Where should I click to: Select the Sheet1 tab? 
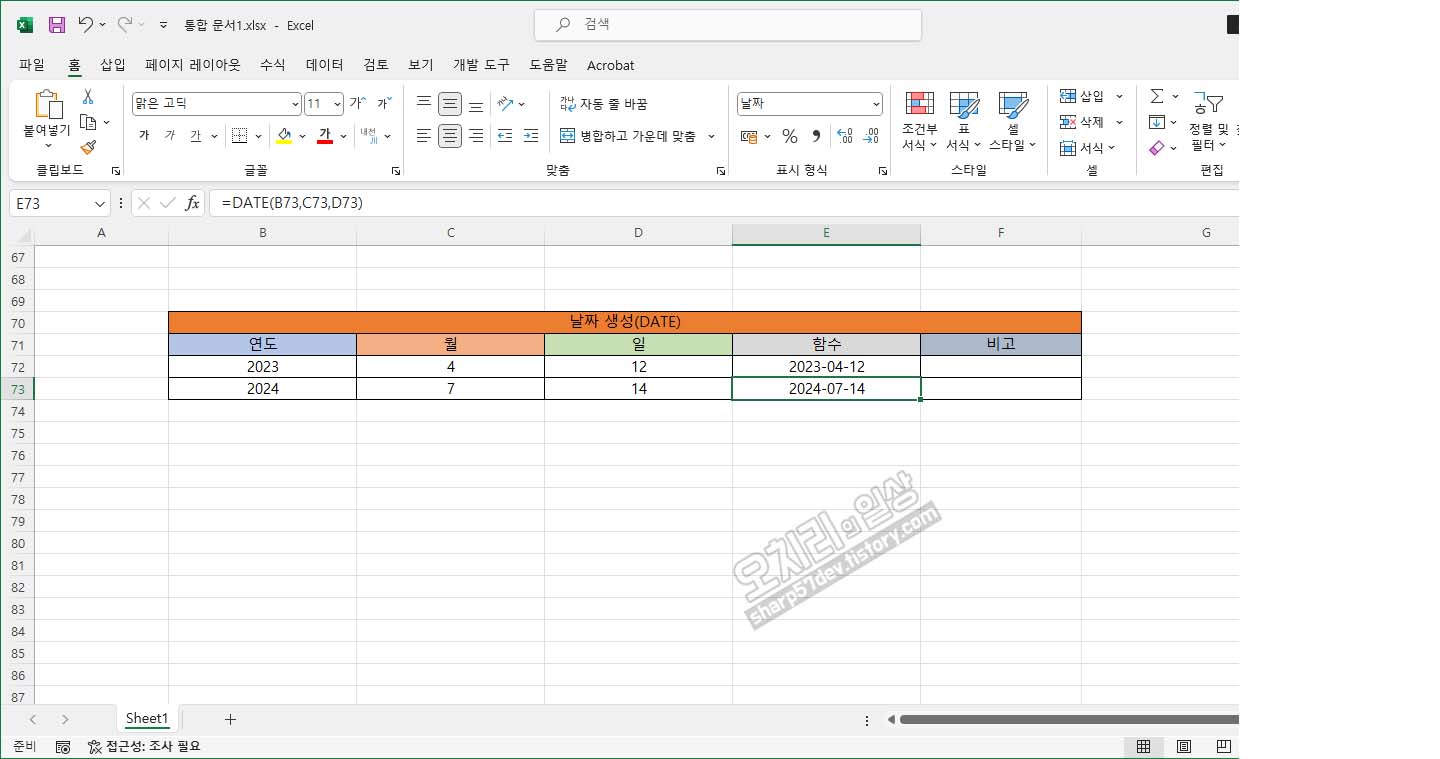click(147, 719)
